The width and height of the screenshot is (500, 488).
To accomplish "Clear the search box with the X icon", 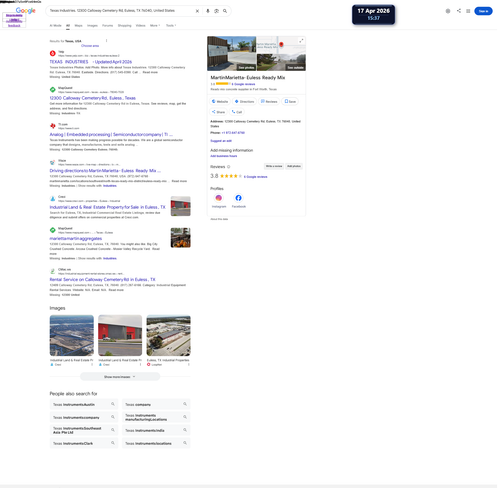I will point(197,11).
